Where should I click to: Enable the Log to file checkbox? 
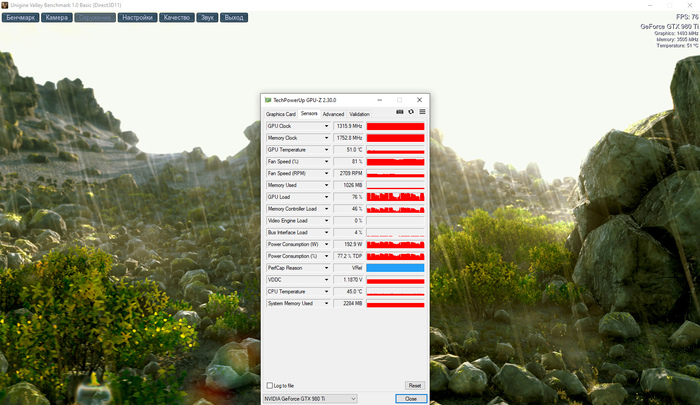[x=270, y=385]
